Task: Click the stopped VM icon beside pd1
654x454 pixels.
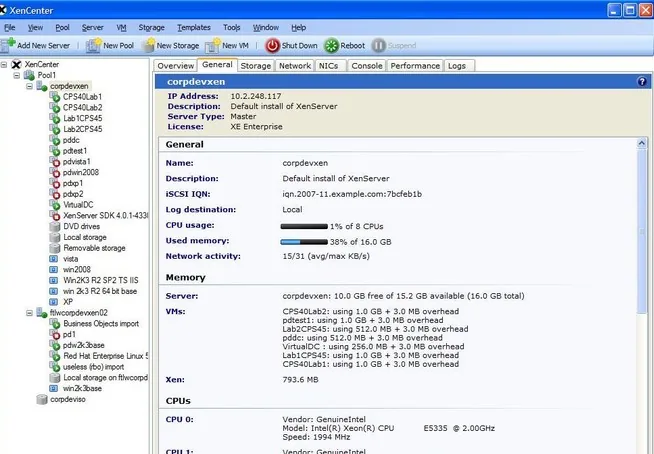Action: point(55,334)
